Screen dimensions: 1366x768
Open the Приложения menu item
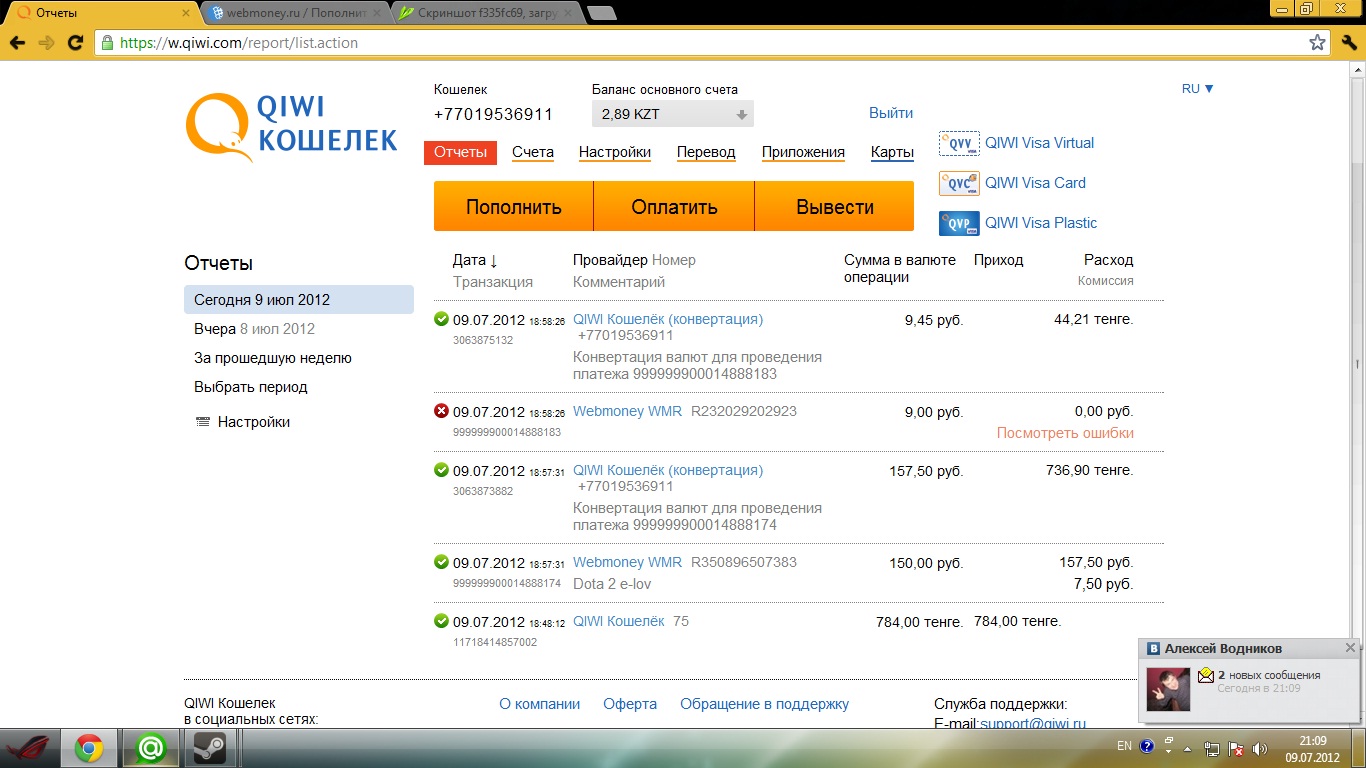[x=803, y=152]
